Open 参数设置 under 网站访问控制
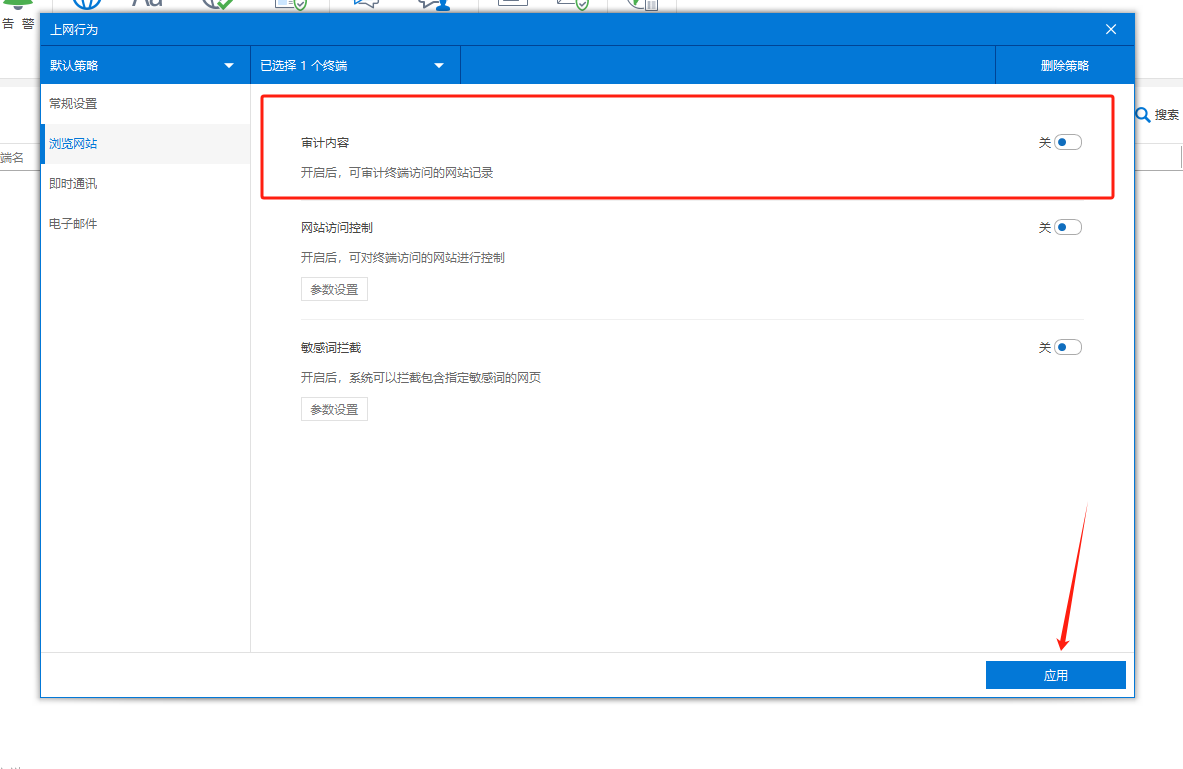1183x769 pixels. pyautogui.click(x=334, y=290)
